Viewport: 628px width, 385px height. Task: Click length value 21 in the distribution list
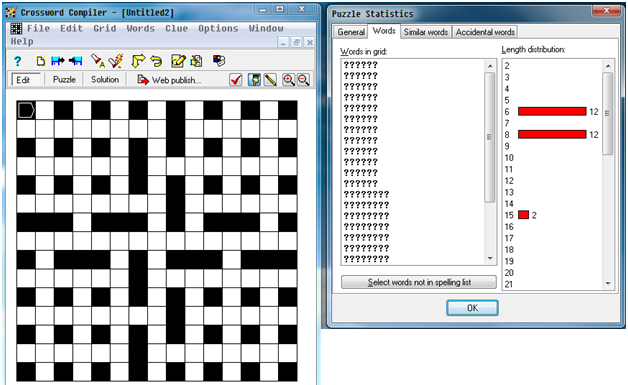509,284
